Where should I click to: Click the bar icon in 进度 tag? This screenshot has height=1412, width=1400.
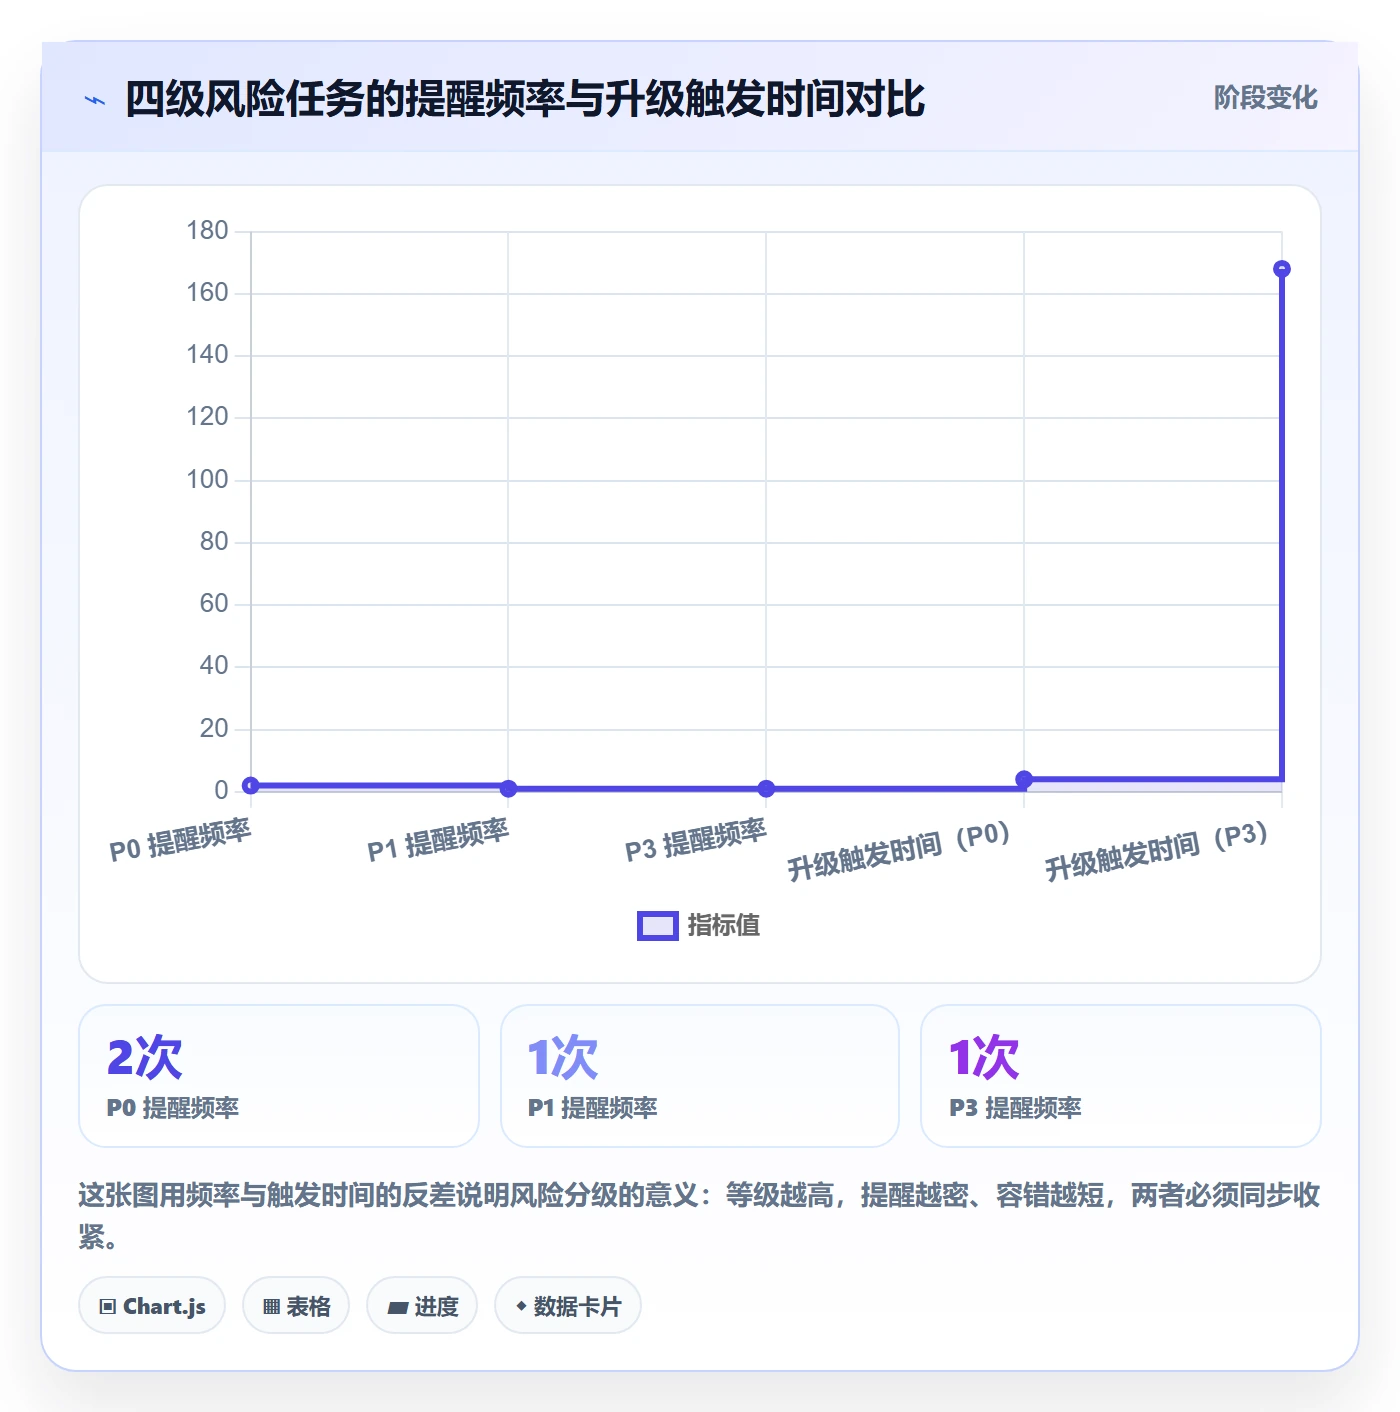[x=398, y=1308]
